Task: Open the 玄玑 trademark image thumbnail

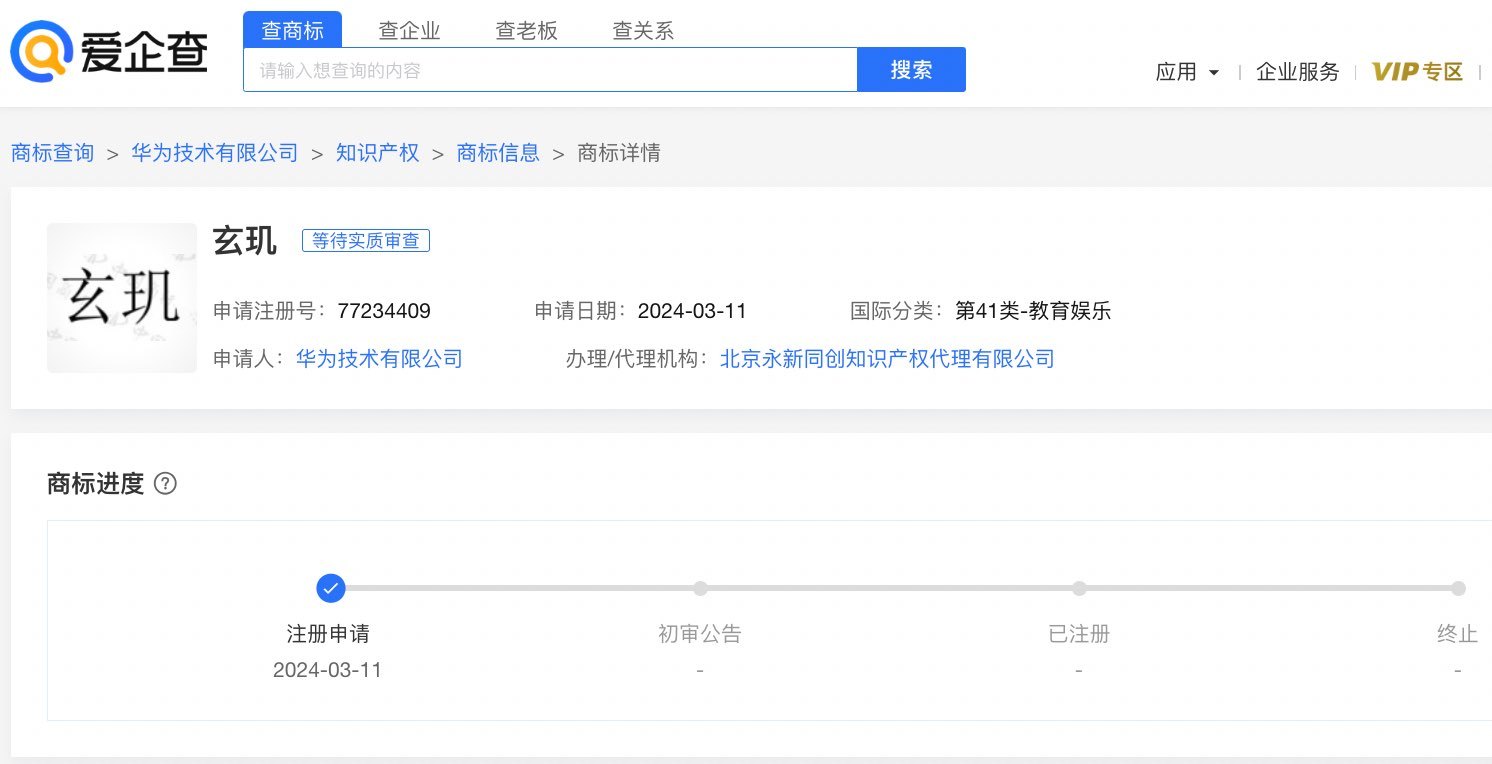Action: pos(122,298)
